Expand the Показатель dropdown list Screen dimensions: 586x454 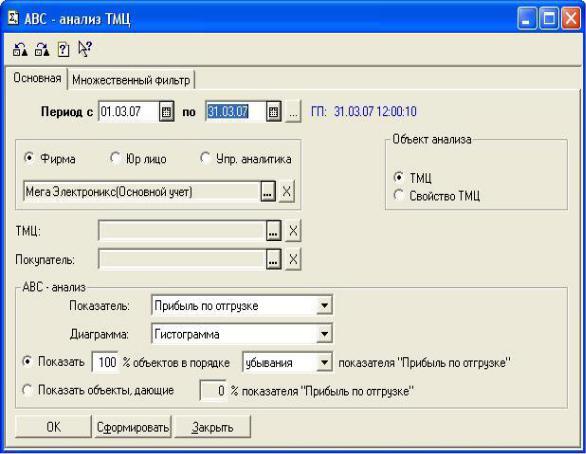[x=324, y=306]
